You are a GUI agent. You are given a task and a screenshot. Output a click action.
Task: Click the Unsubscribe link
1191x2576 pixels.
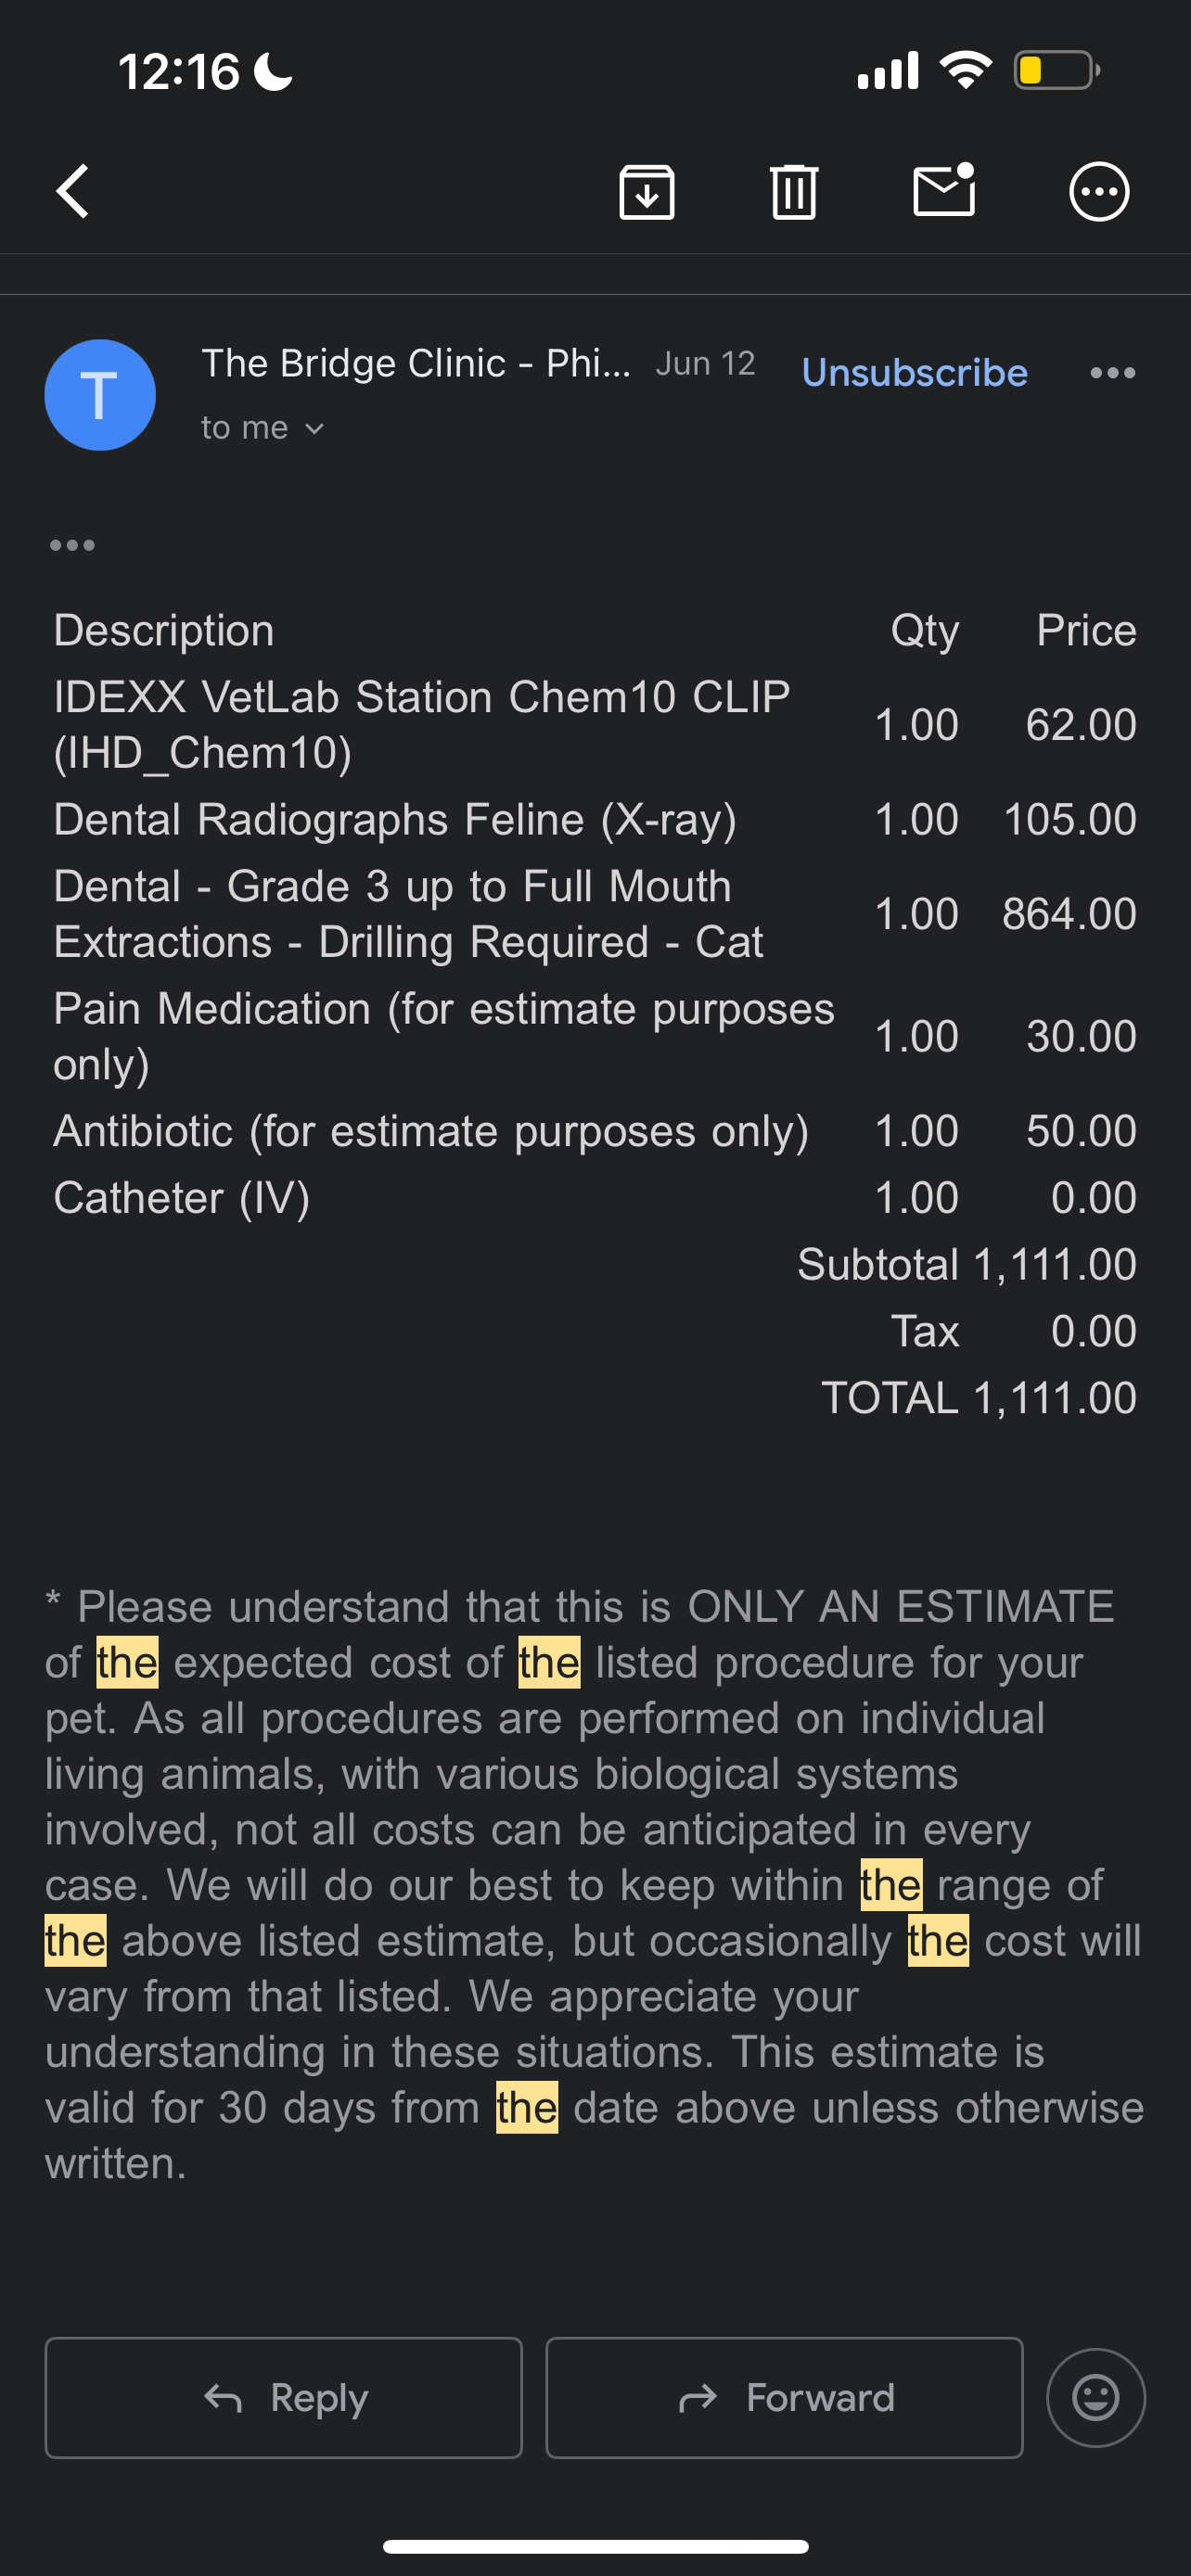914,373
